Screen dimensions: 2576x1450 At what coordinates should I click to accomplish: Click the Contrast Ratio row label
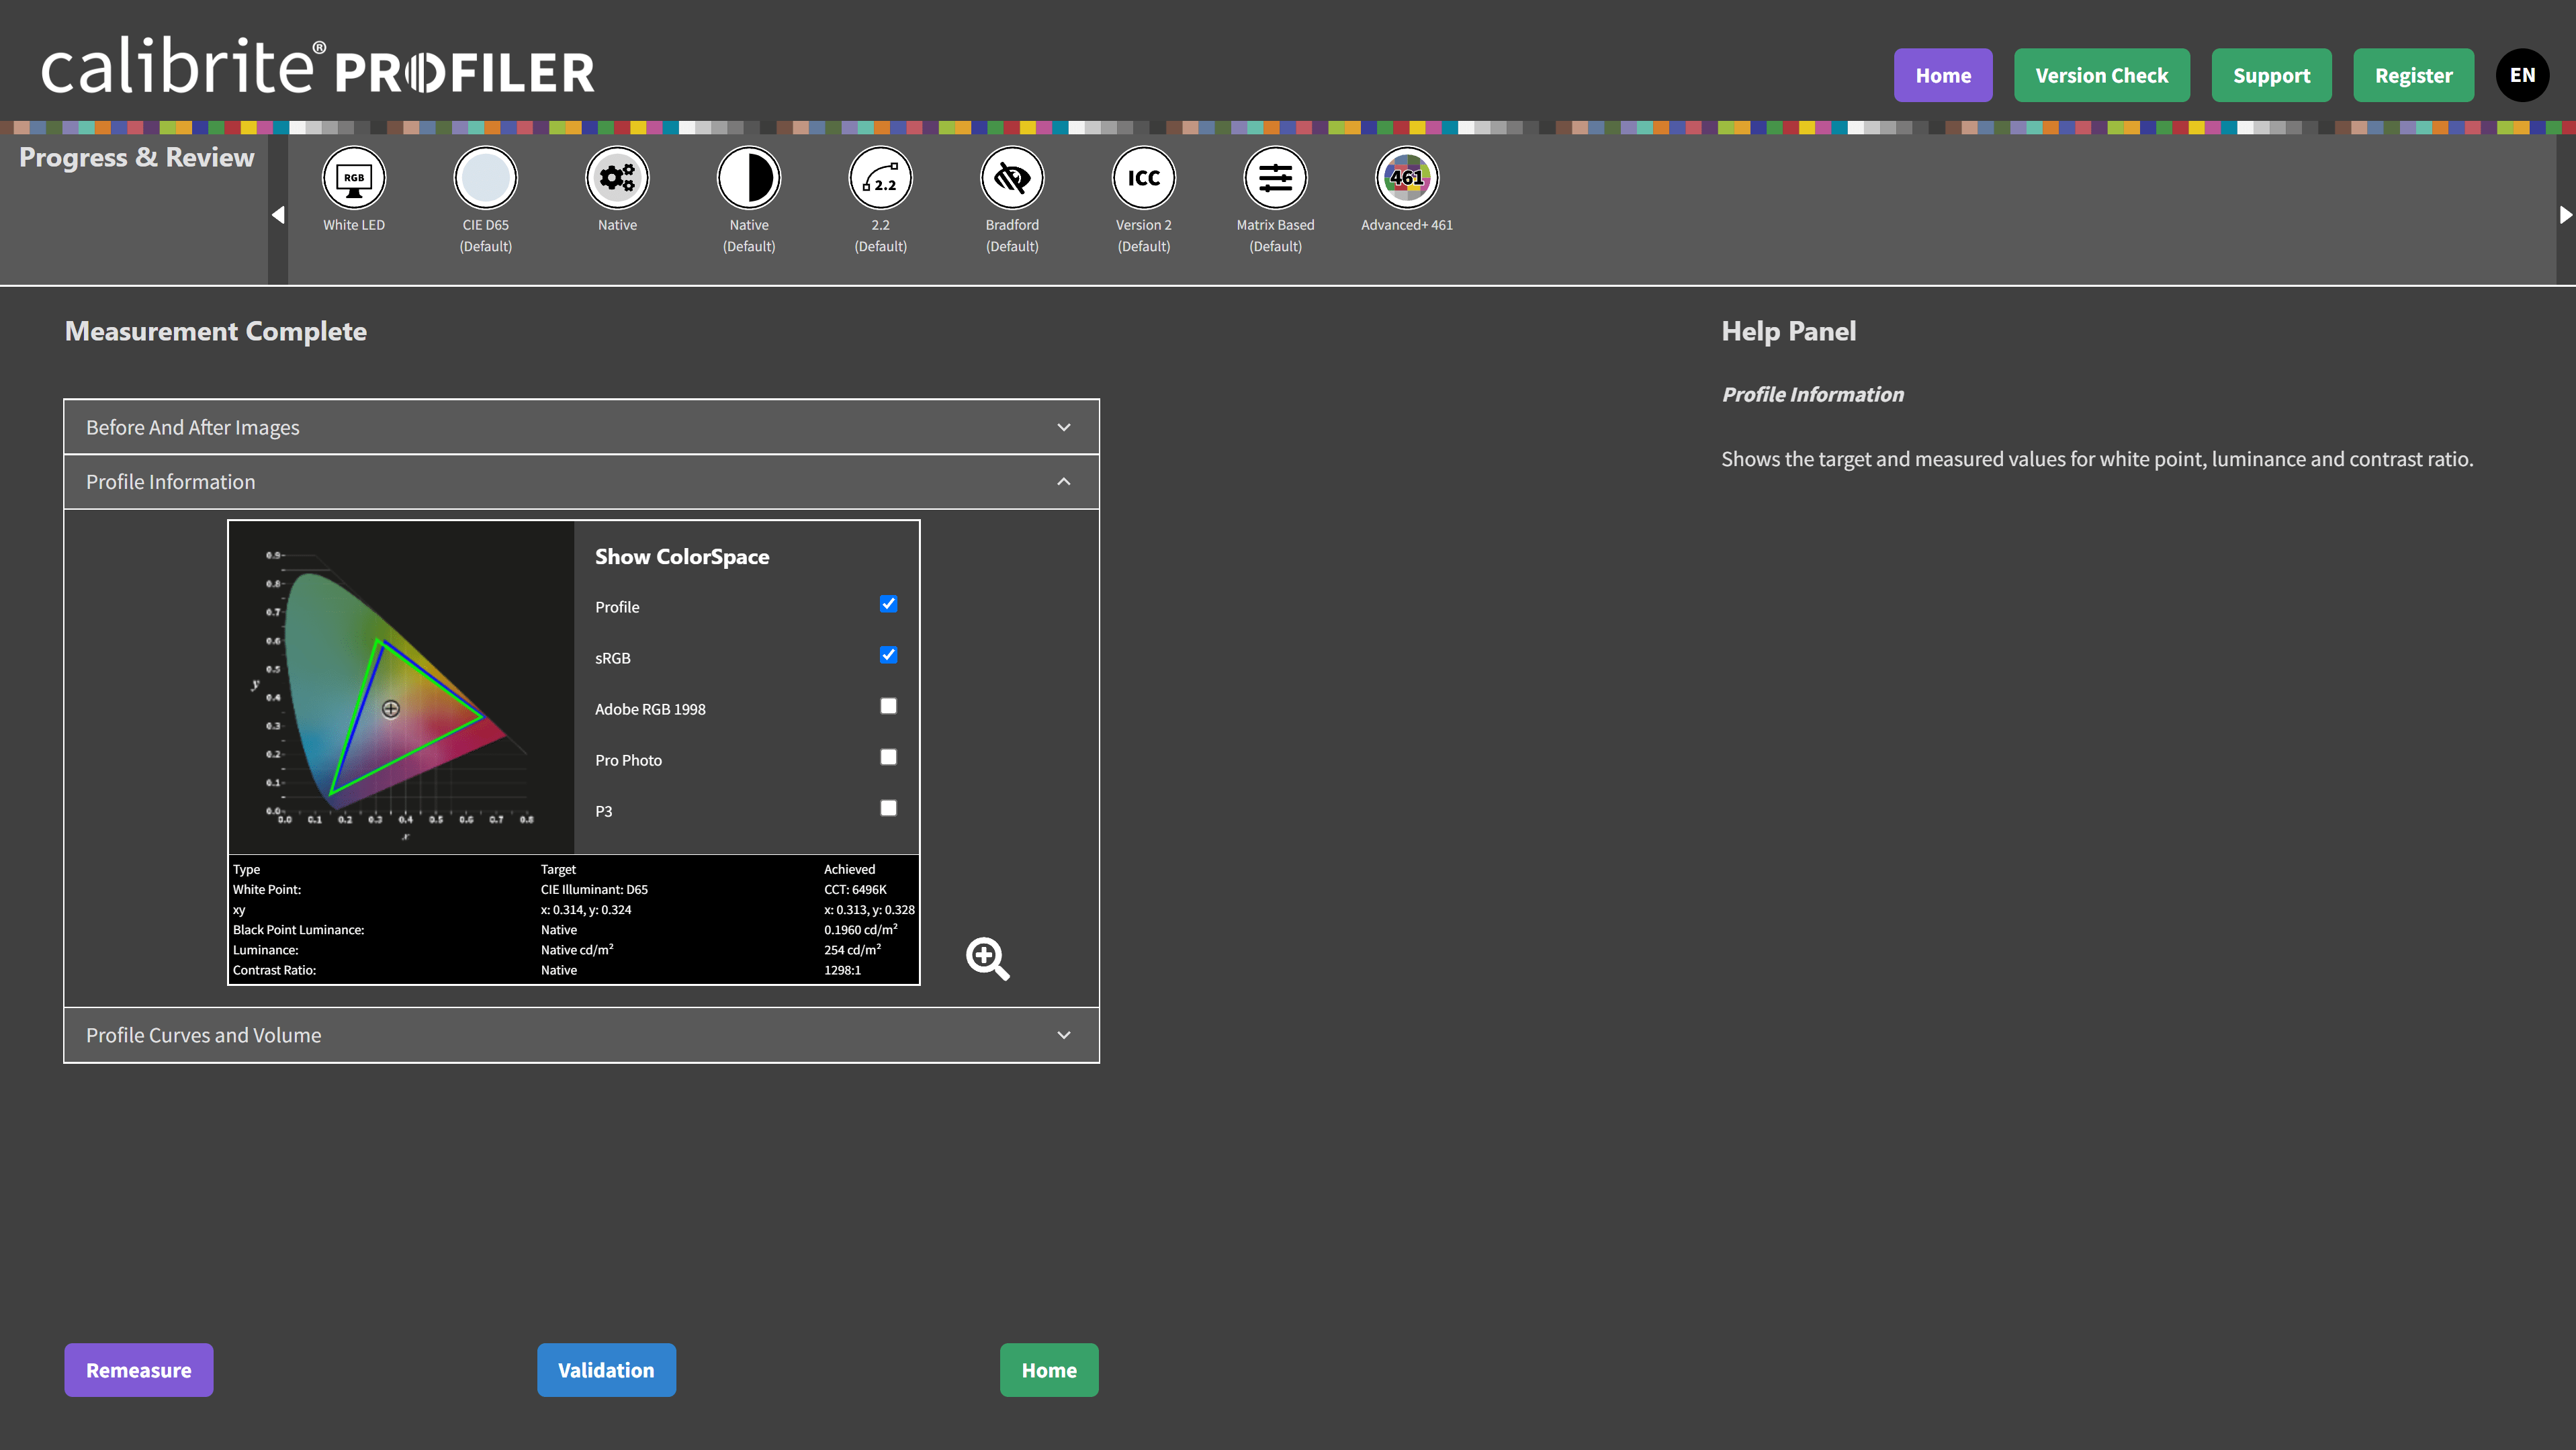(x=274, y=970)
